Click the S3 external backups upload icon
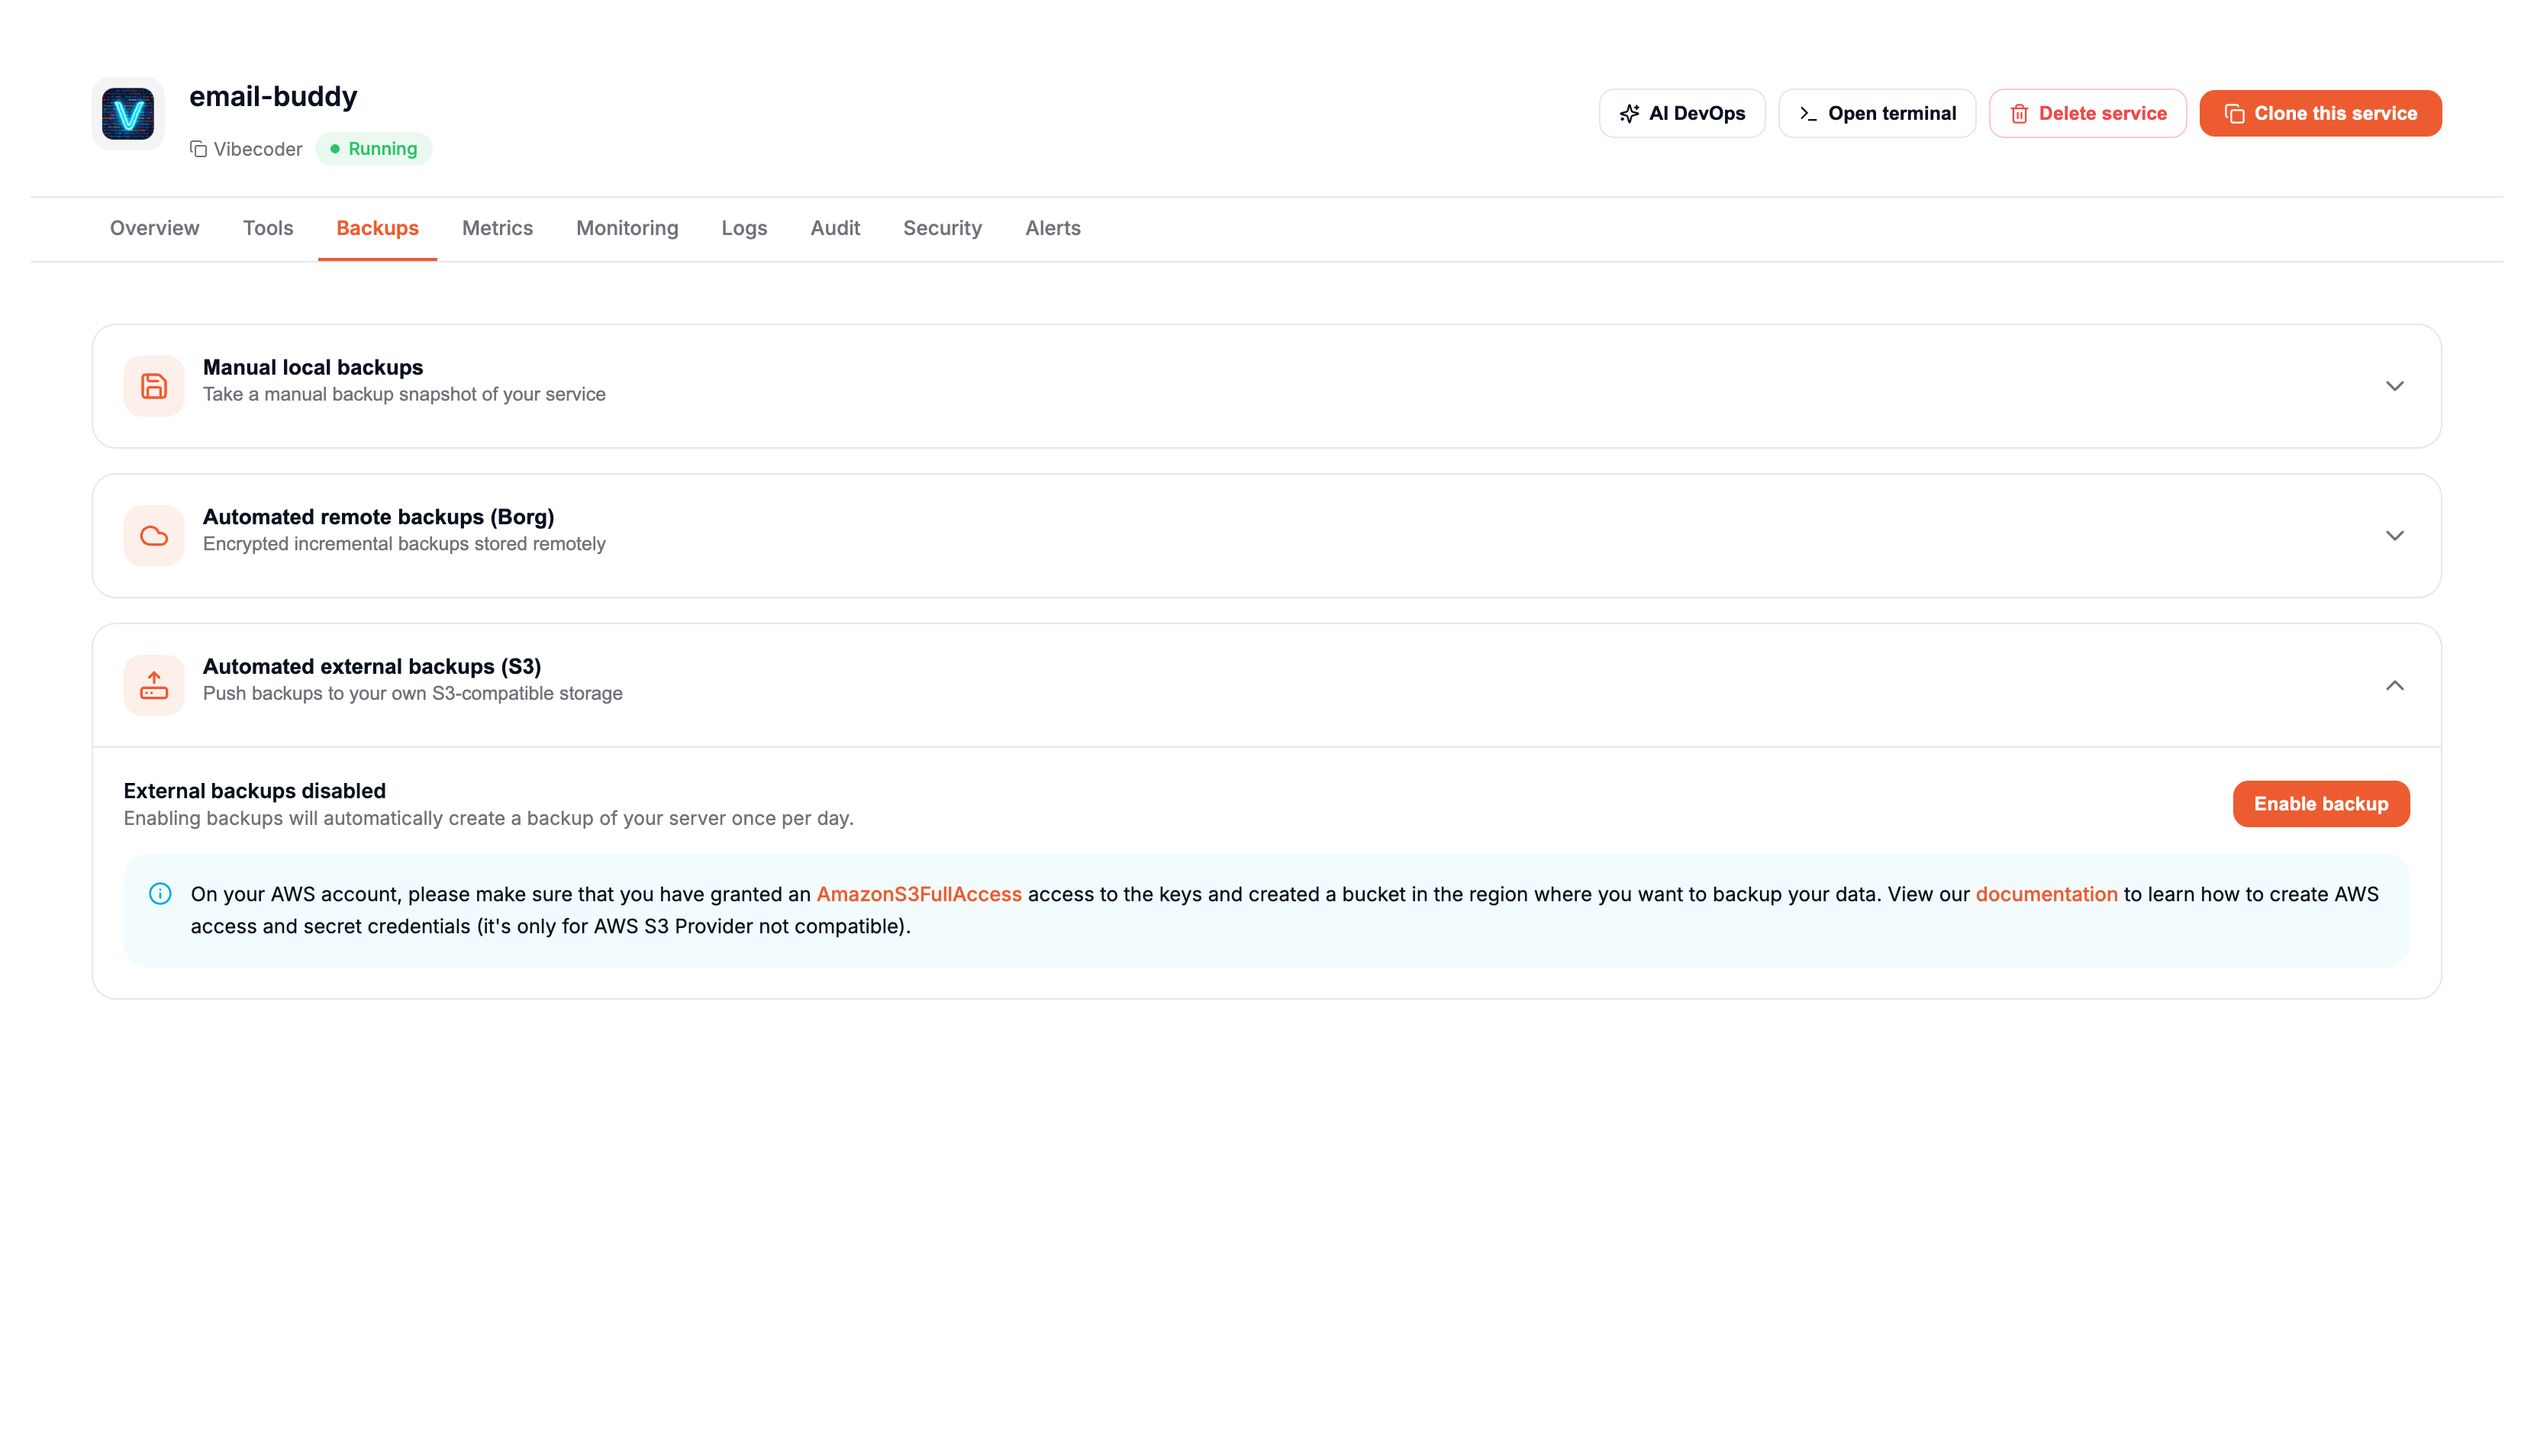Image resolution: width=2534 pixels, height=1456 pixels. coord(154,685)
